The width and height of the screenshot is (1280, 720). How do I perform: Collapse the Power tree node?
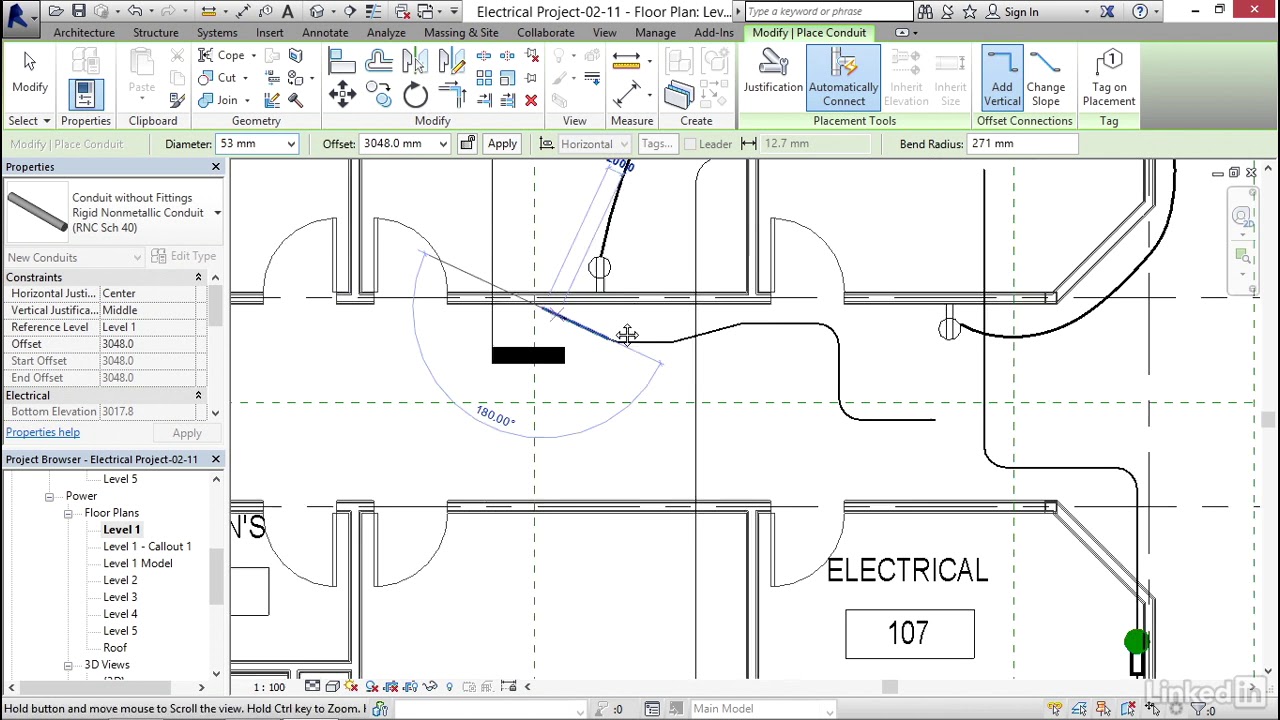pos(49,496)
